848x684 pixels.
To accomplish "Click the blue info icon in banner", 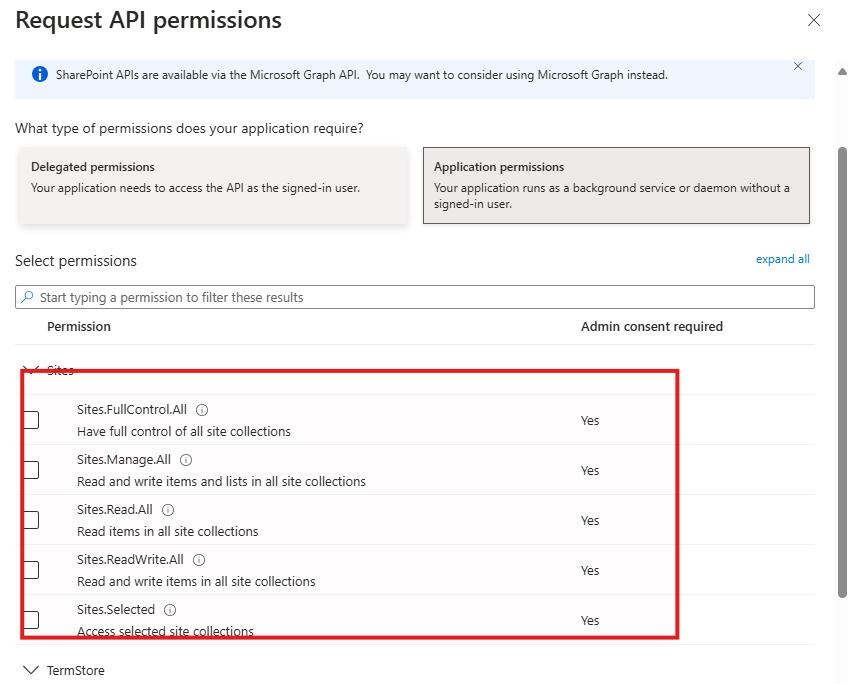I will pyautogui.click(x=39, y=74).
